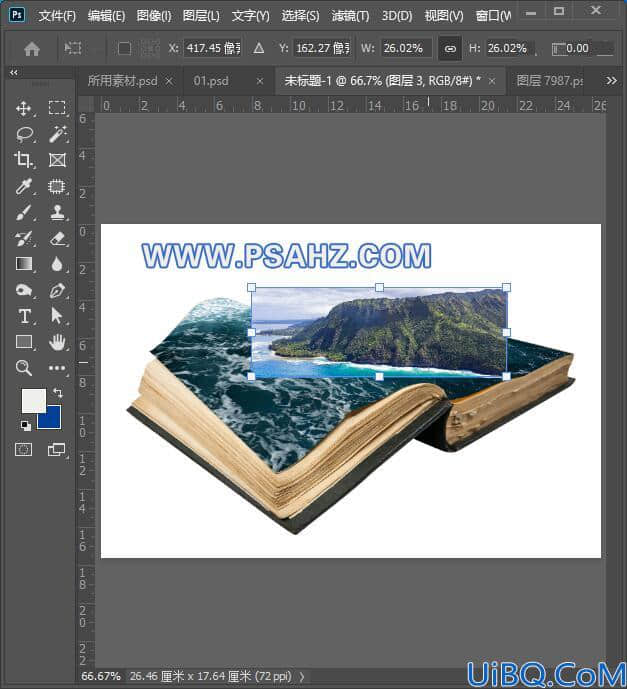Click the Home icon in options bar

tap(32, 48)
